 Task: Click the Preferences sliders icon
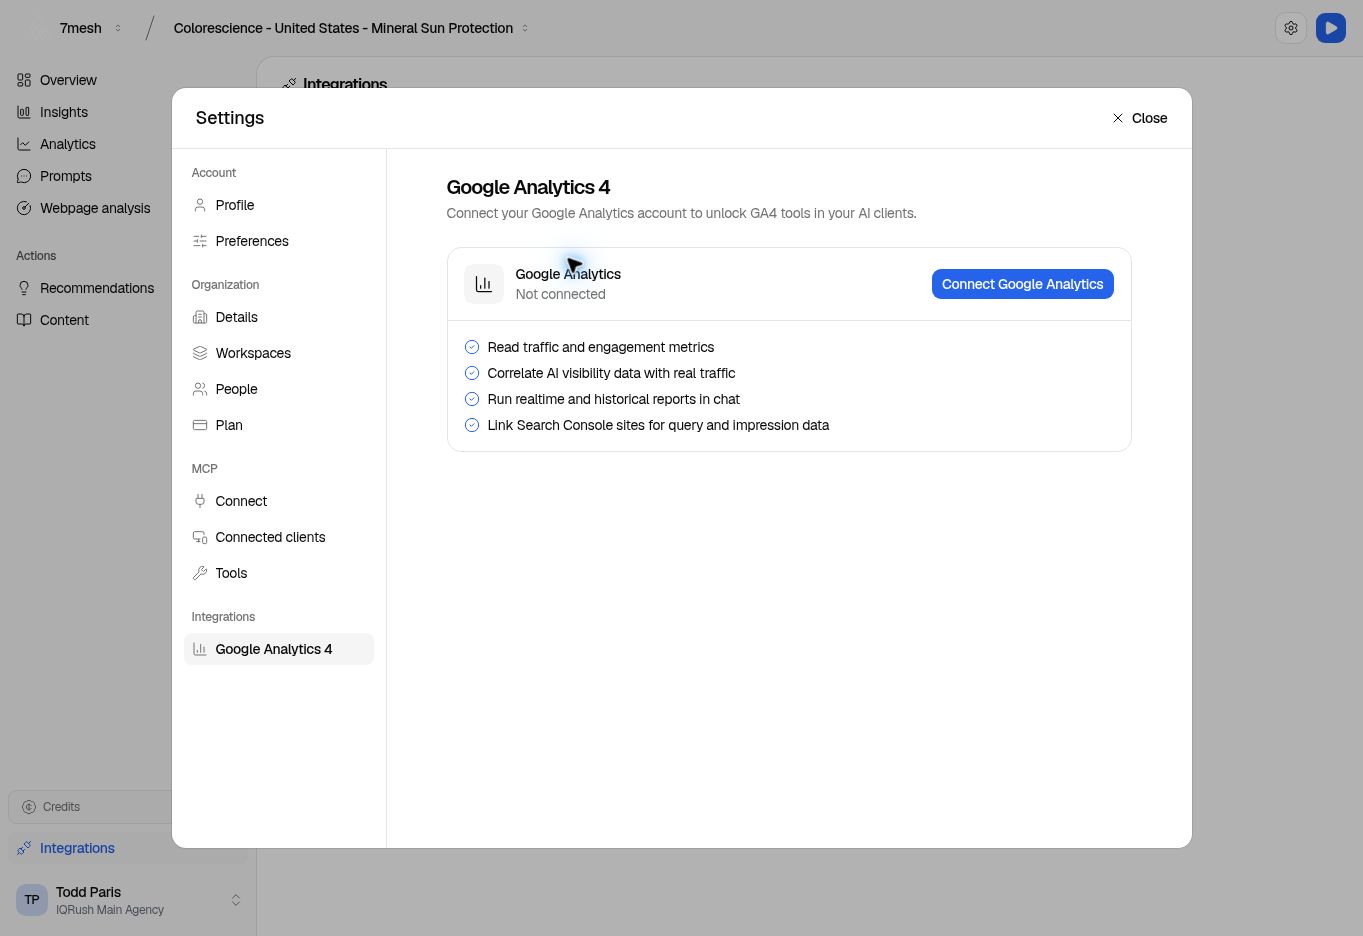point(200,241)
